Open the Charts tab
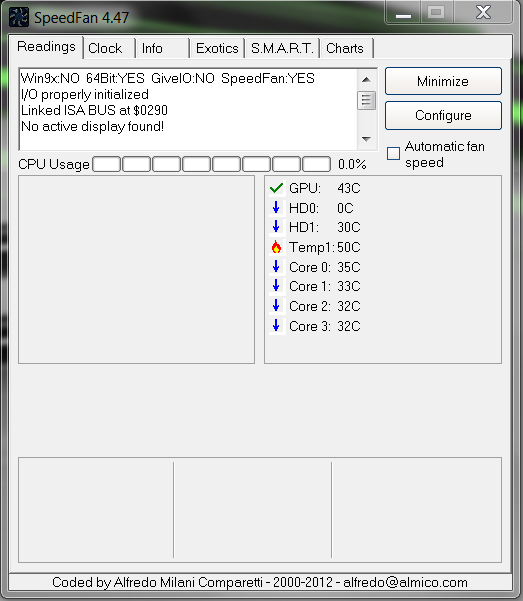 click(345, 49)
